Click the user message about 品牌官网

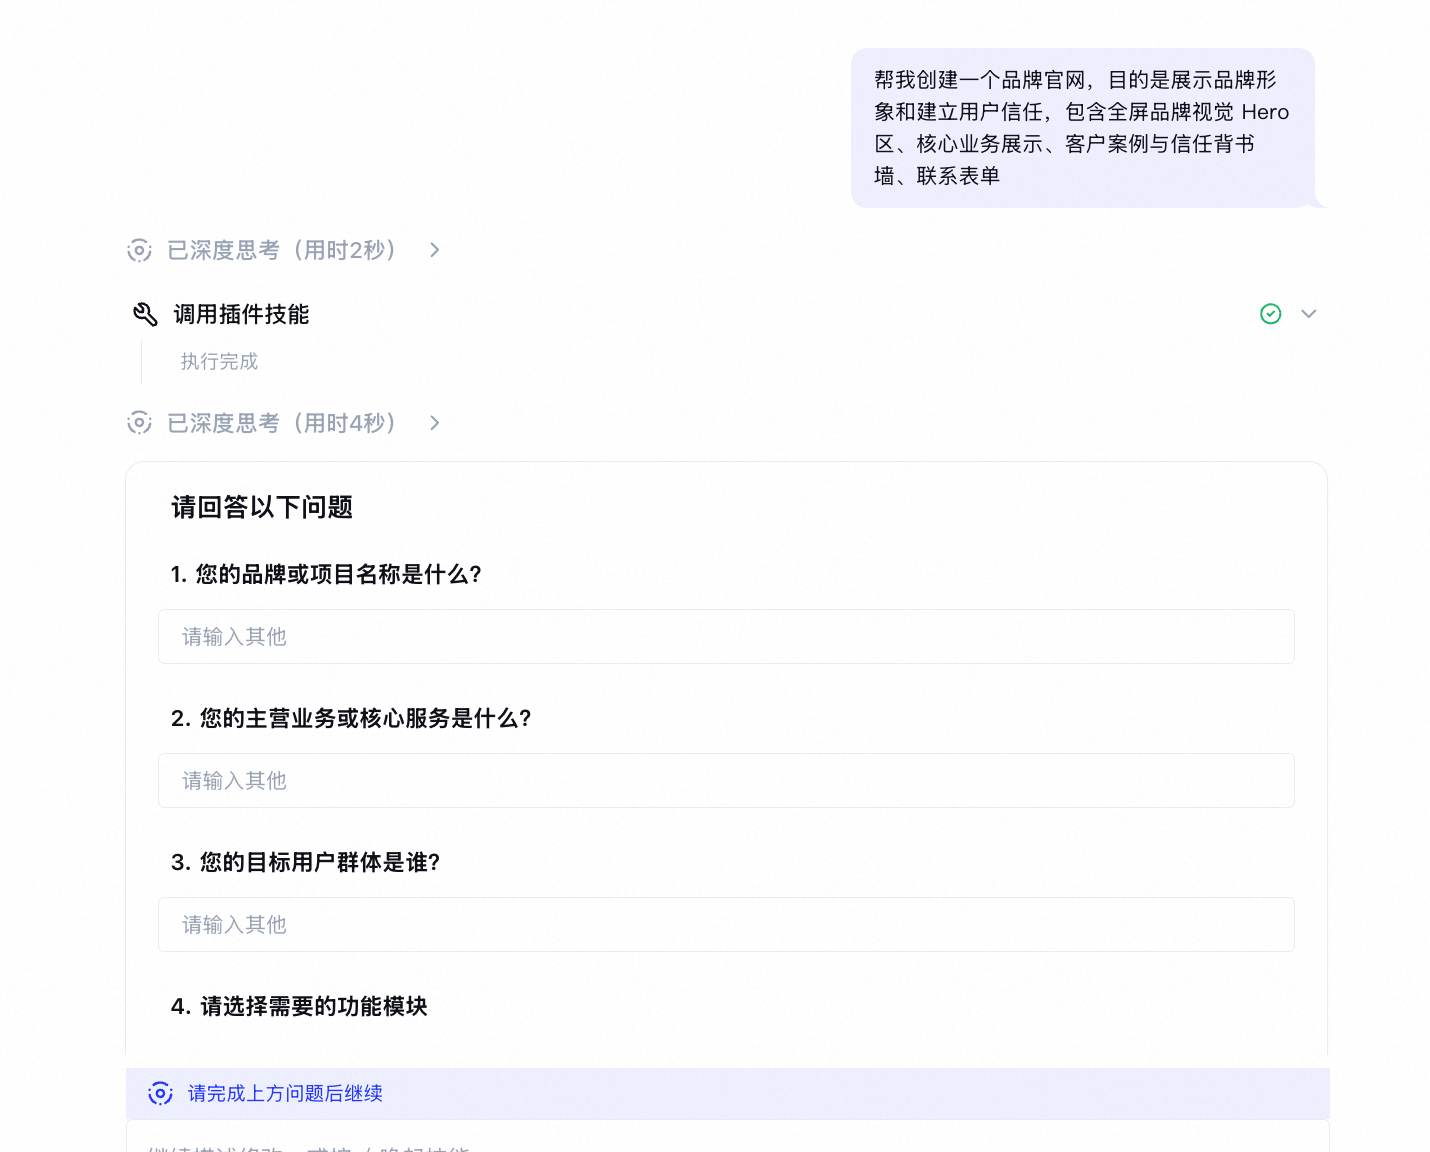[x=1083, y=128]
